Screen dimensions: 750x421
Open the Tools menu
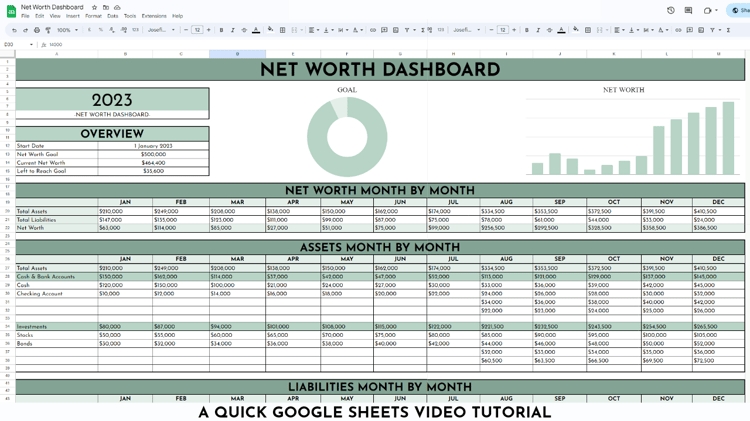[130, 16]
